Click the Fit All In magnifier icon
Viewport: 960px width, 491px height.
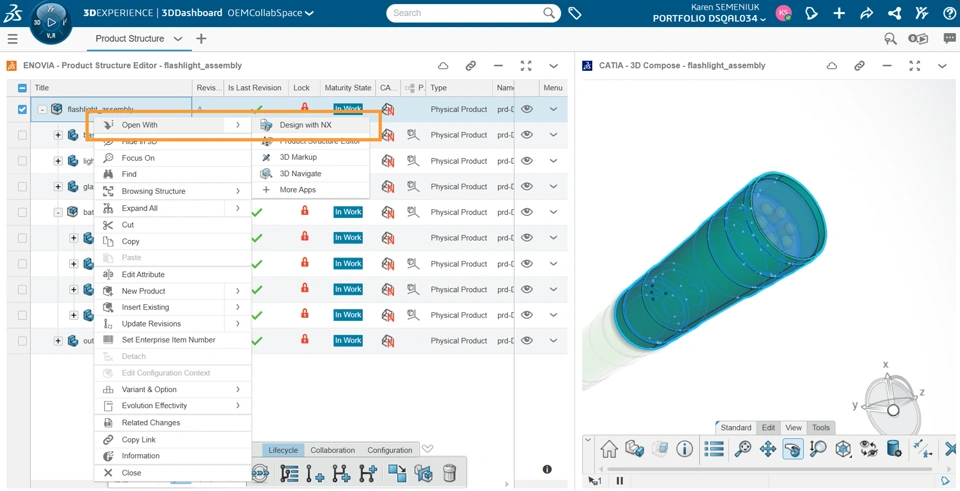(743, 449)
